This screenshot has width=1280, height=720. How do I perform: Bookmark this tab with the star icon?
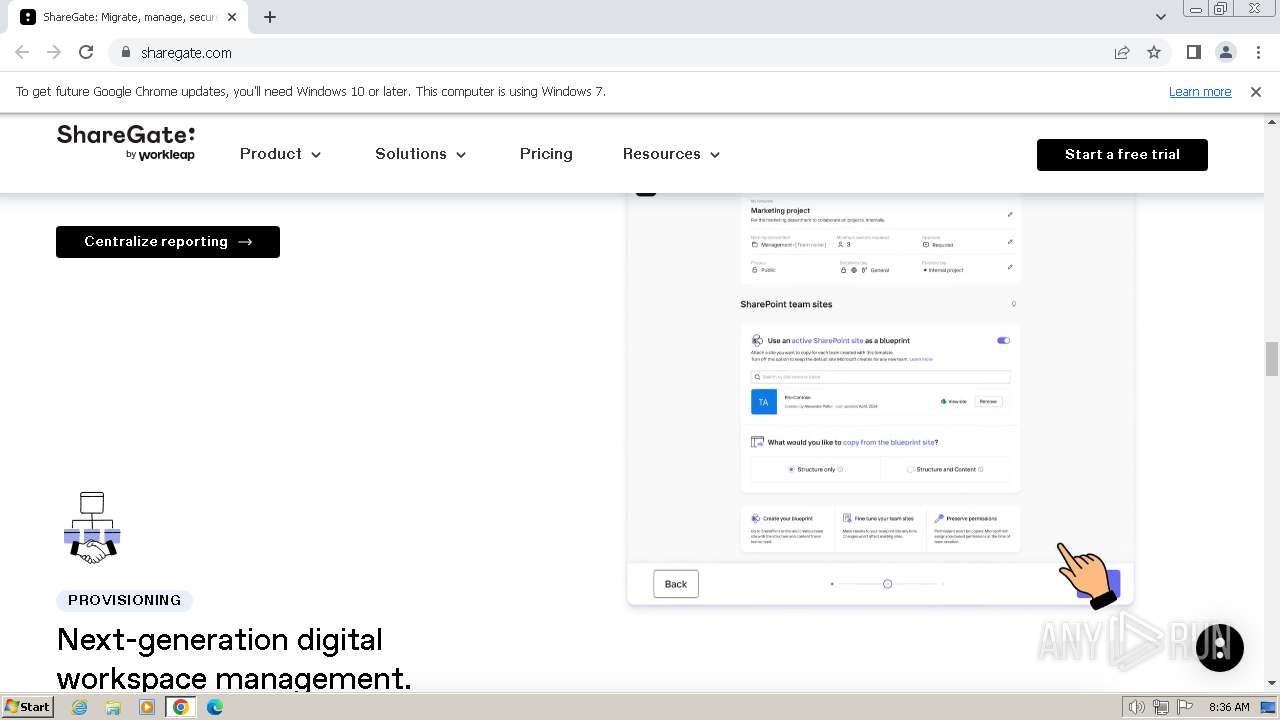(1154, 52)
